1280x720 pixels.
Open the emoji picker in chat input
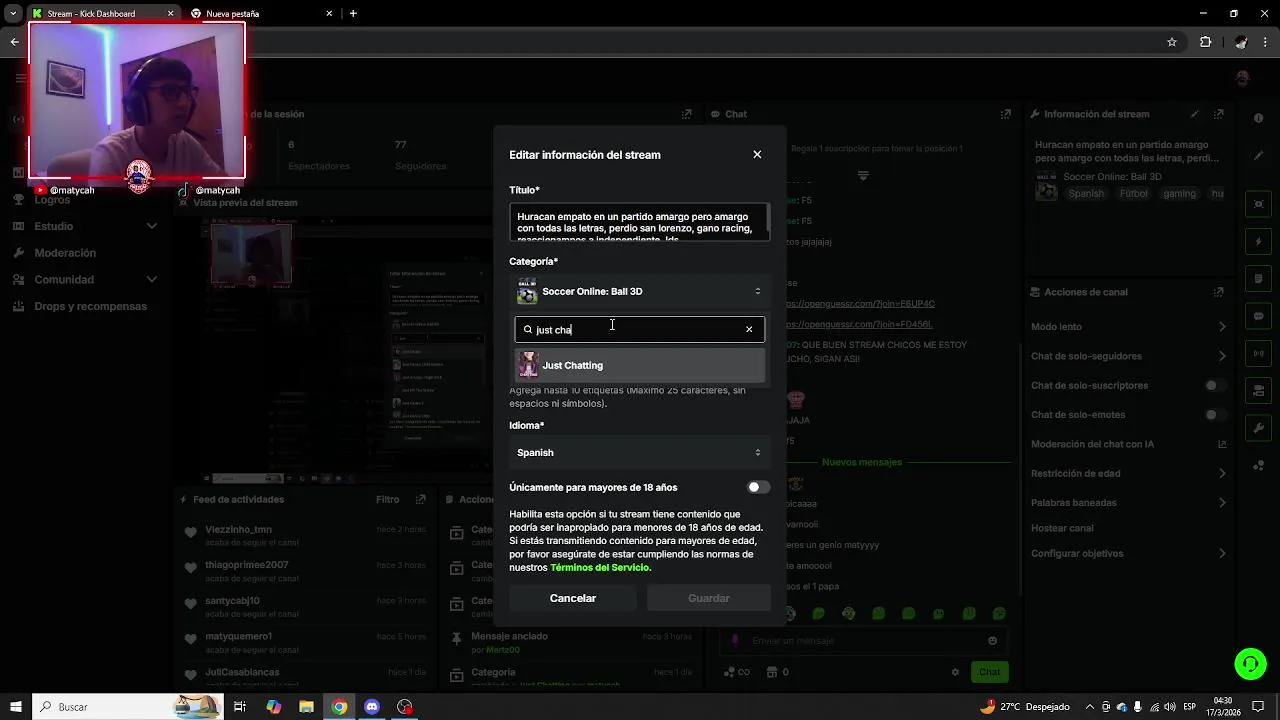992,641
